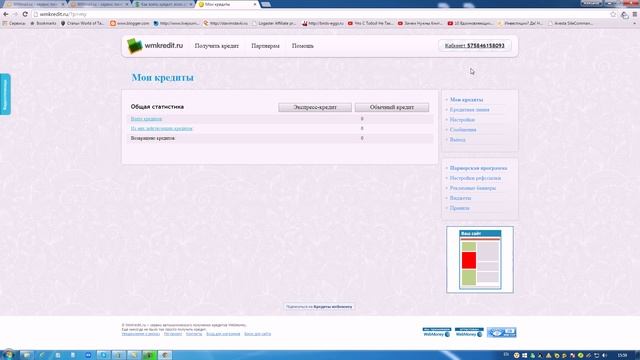Image resolution: width=640 pixels, height=360 pixels.
Task: Select the 'Общая статистика' heading
Action: pyautogui.click(x=157, y=107)
